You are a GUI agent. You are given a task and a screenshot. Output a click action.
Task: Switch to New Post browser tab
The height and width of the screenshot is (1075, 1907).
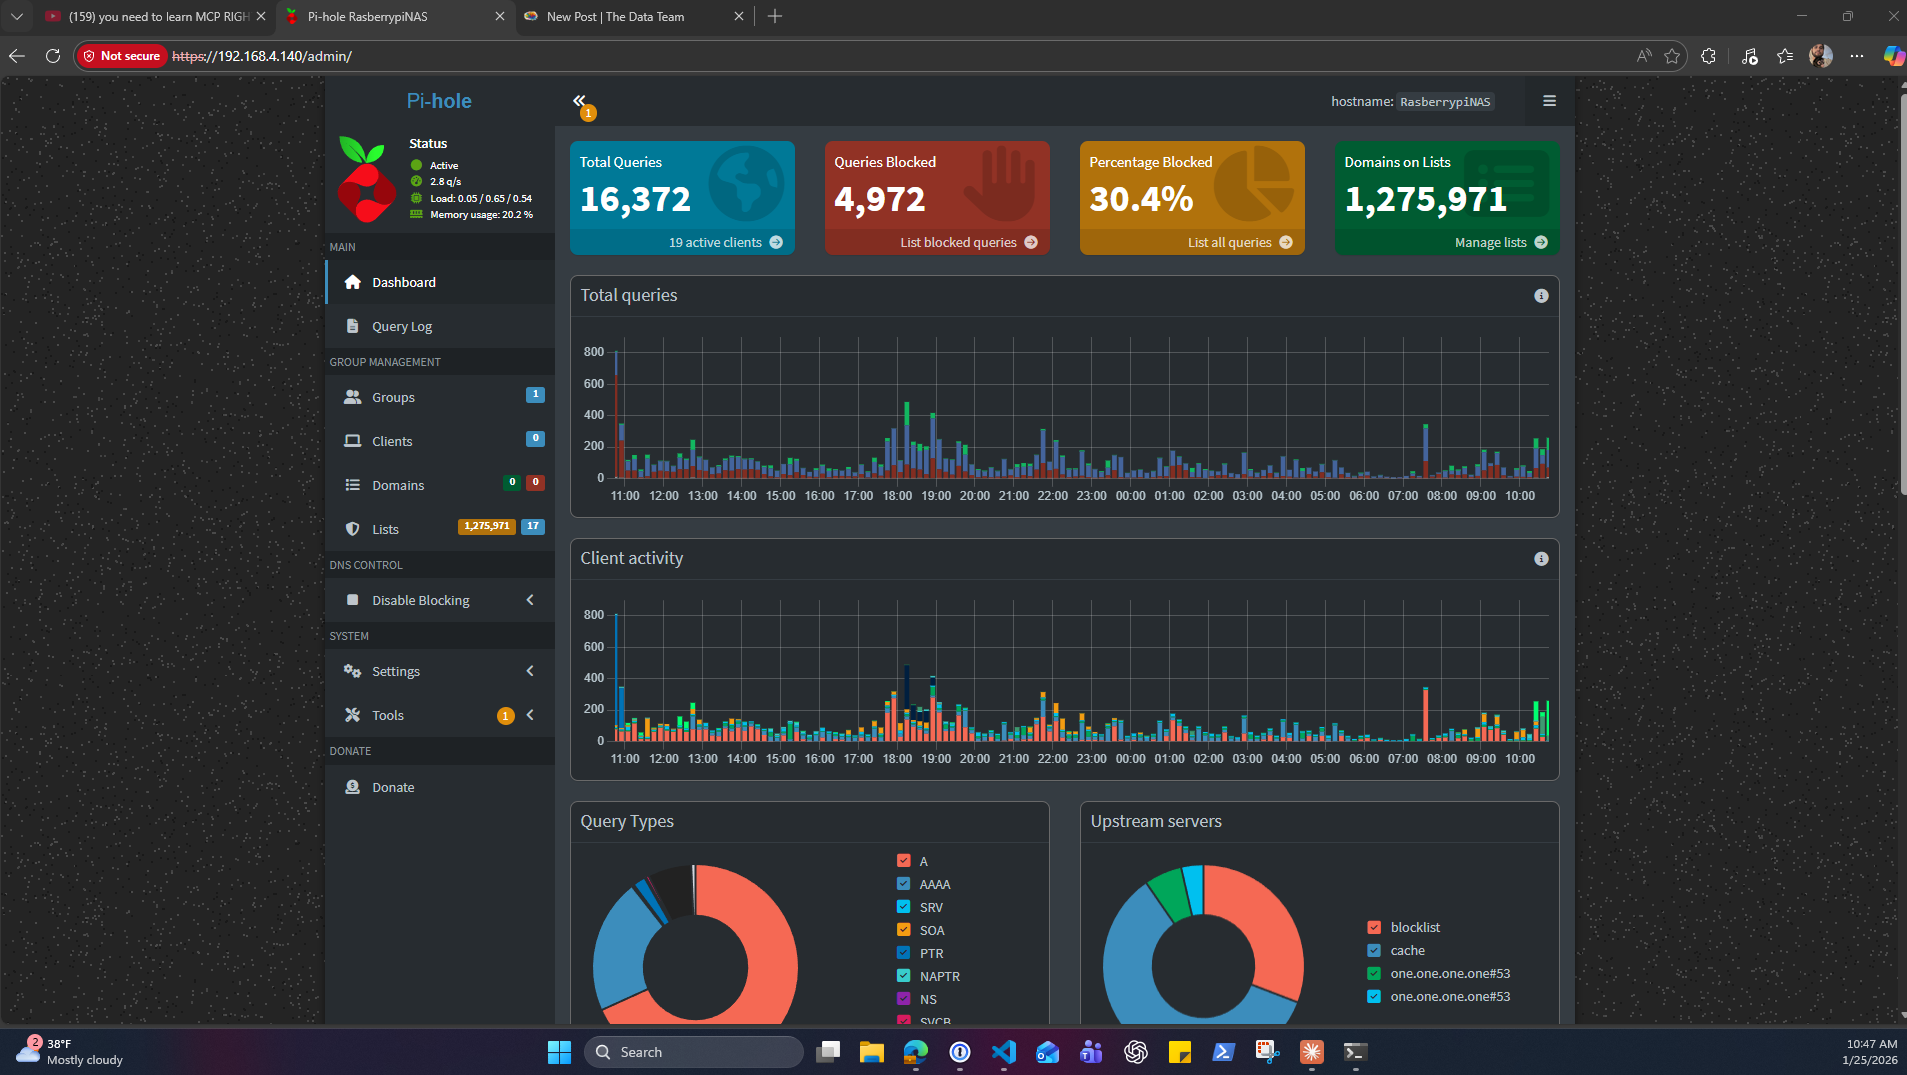pos(616,17)
